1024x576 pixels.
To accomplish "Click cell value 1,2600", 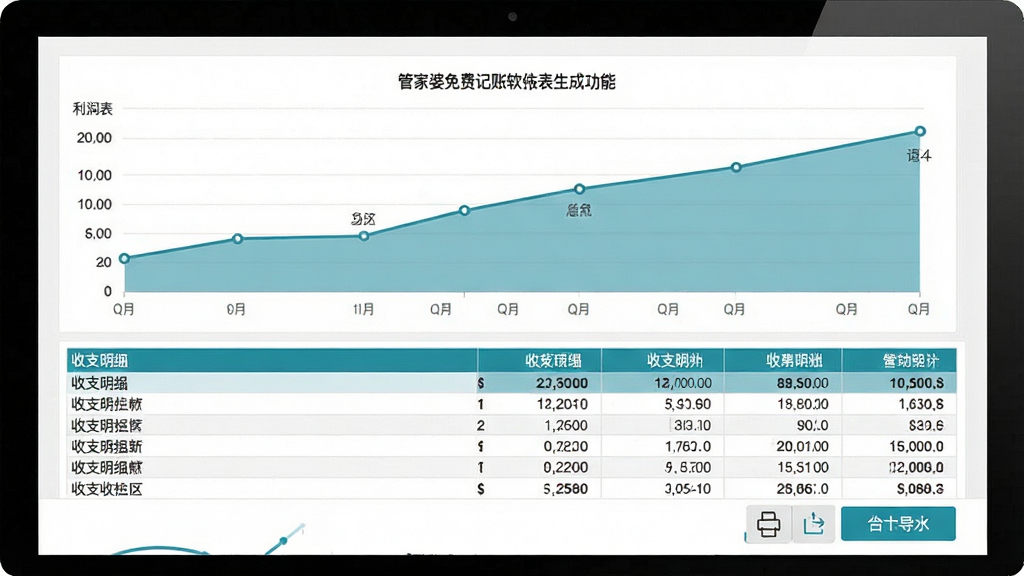I will 566,426.
